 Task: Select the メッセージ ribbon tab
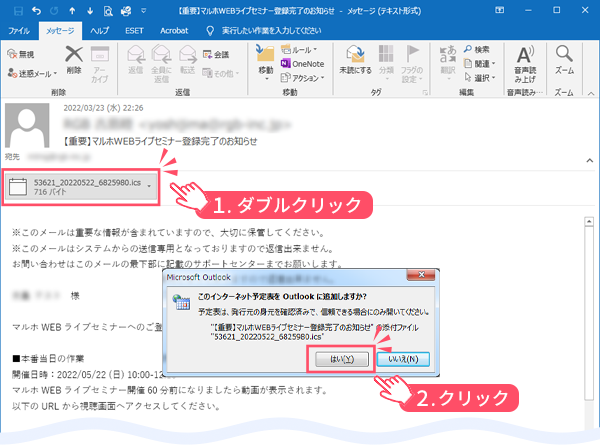[60, 31]
